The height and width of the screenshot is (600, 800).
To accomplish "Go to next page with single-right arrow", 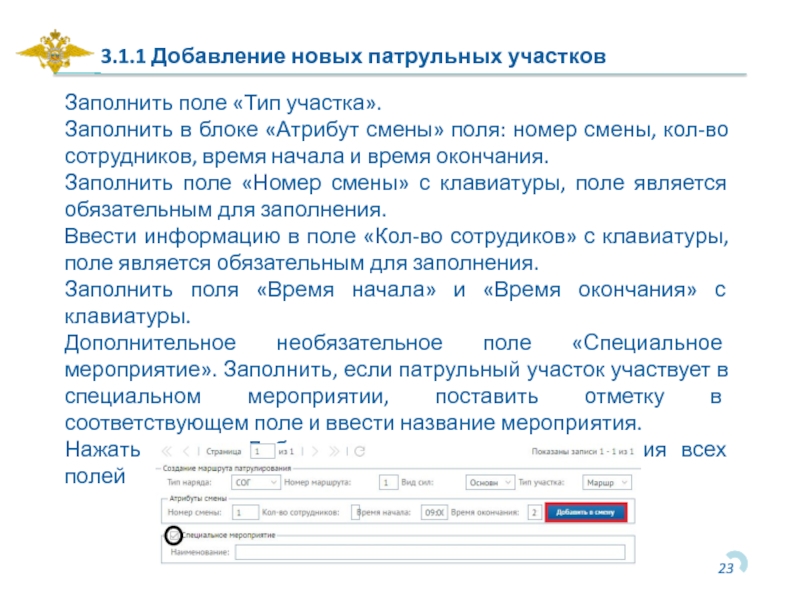I will 315,451.
